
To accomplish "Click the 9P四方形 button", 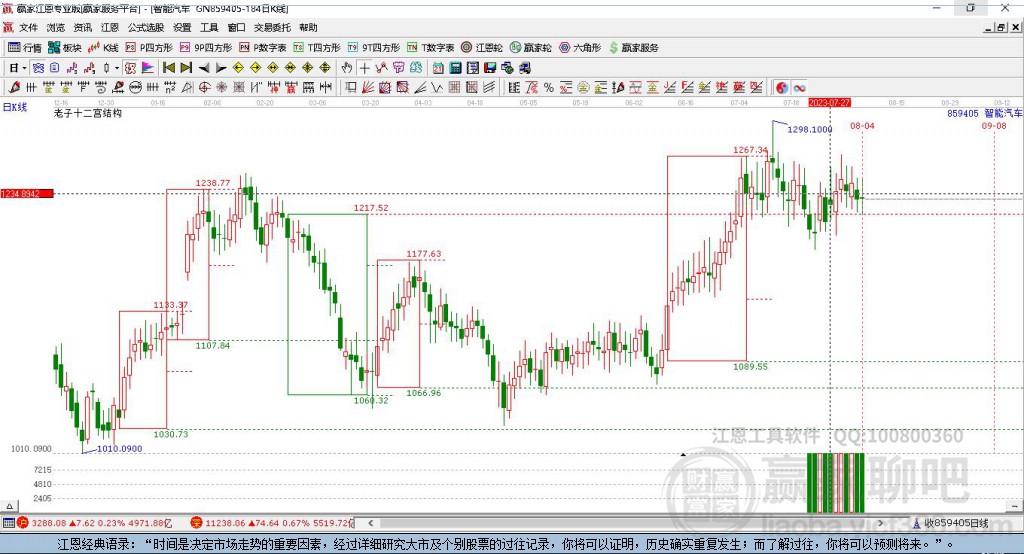I will coord(206,48).
